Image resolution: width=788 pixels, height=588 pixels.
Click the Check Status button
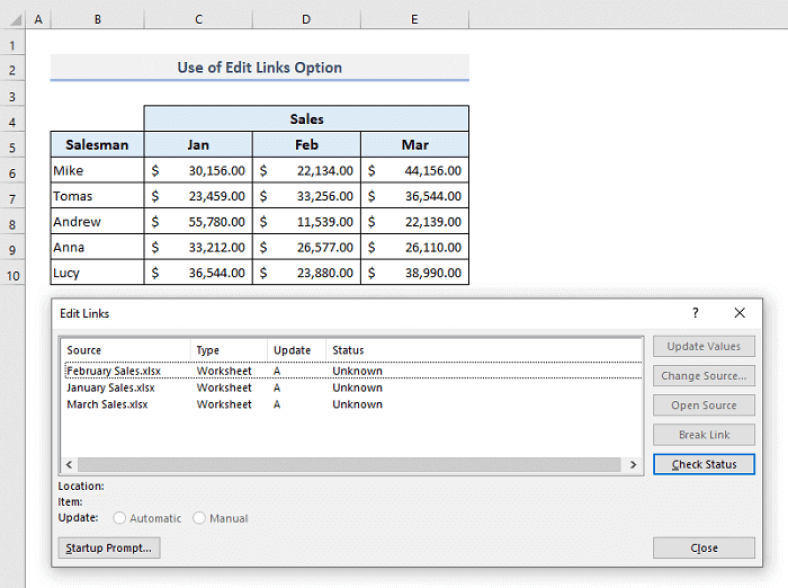click(703, 464)
